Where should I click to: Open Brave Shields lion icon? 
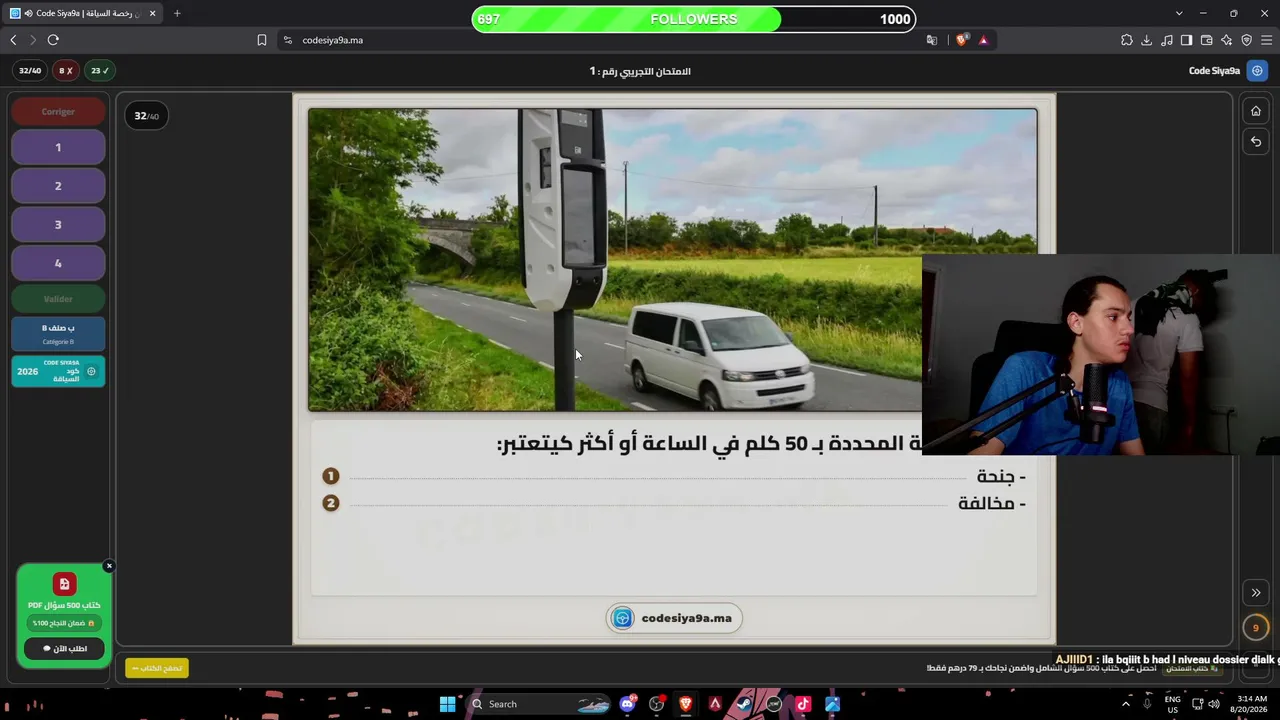point(961,40)
